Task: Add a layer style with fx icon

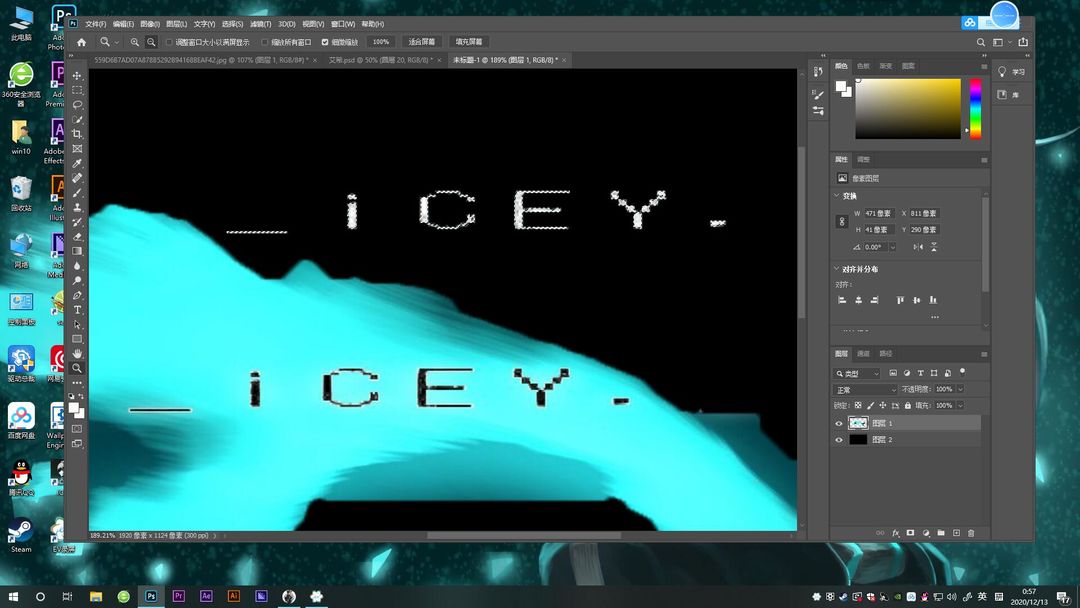Action: coord(895,533)
